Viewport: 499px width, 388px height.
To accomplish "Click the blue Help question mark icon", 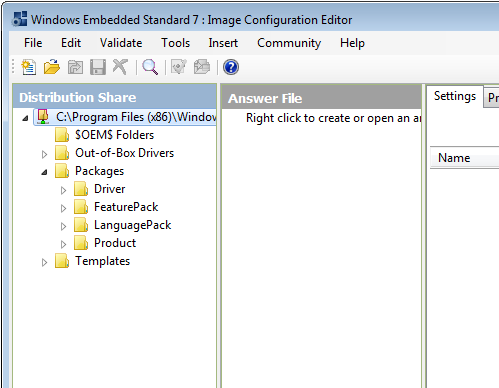I will 231,67.
